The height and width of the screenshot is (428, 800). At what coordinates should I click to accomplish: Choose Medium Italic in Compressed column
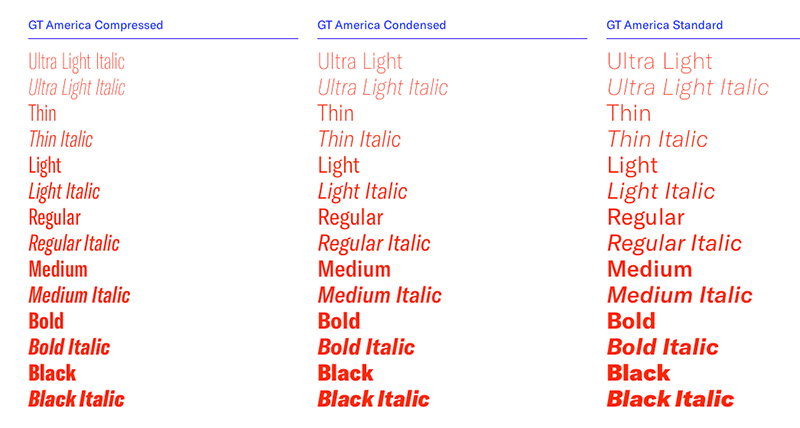(x=80, y=295)
